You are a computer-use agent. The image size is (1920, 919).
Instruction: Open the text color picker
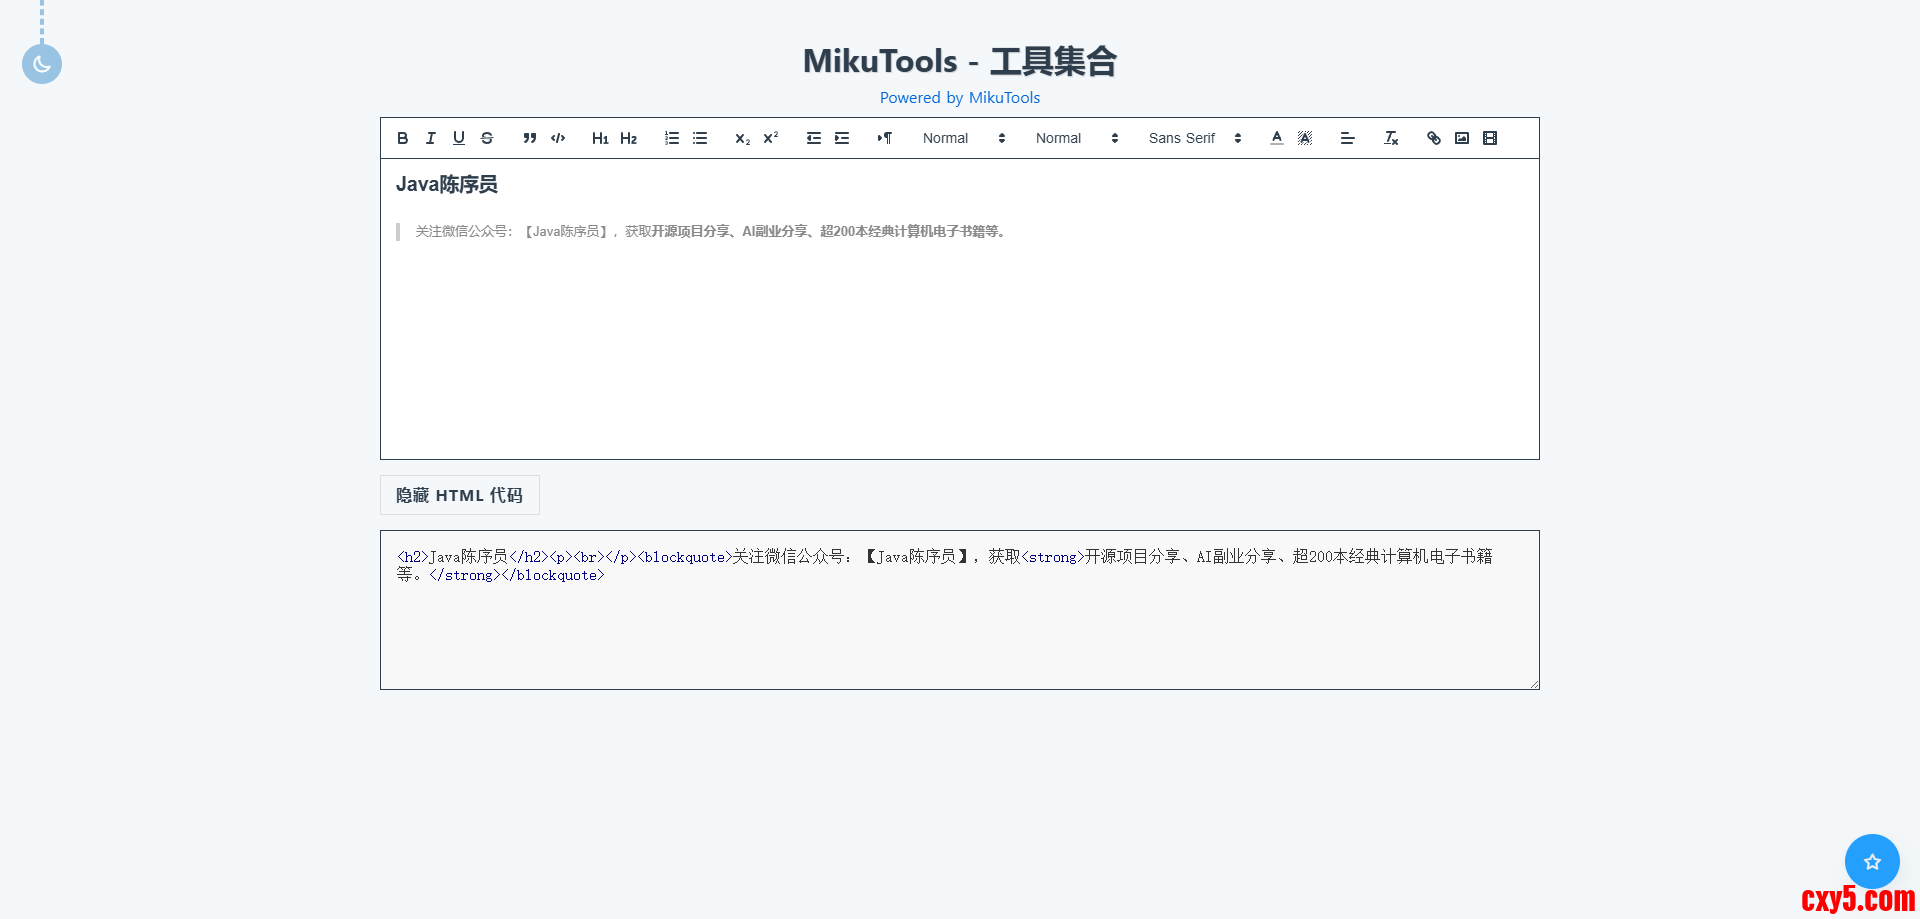(1277, 138)
